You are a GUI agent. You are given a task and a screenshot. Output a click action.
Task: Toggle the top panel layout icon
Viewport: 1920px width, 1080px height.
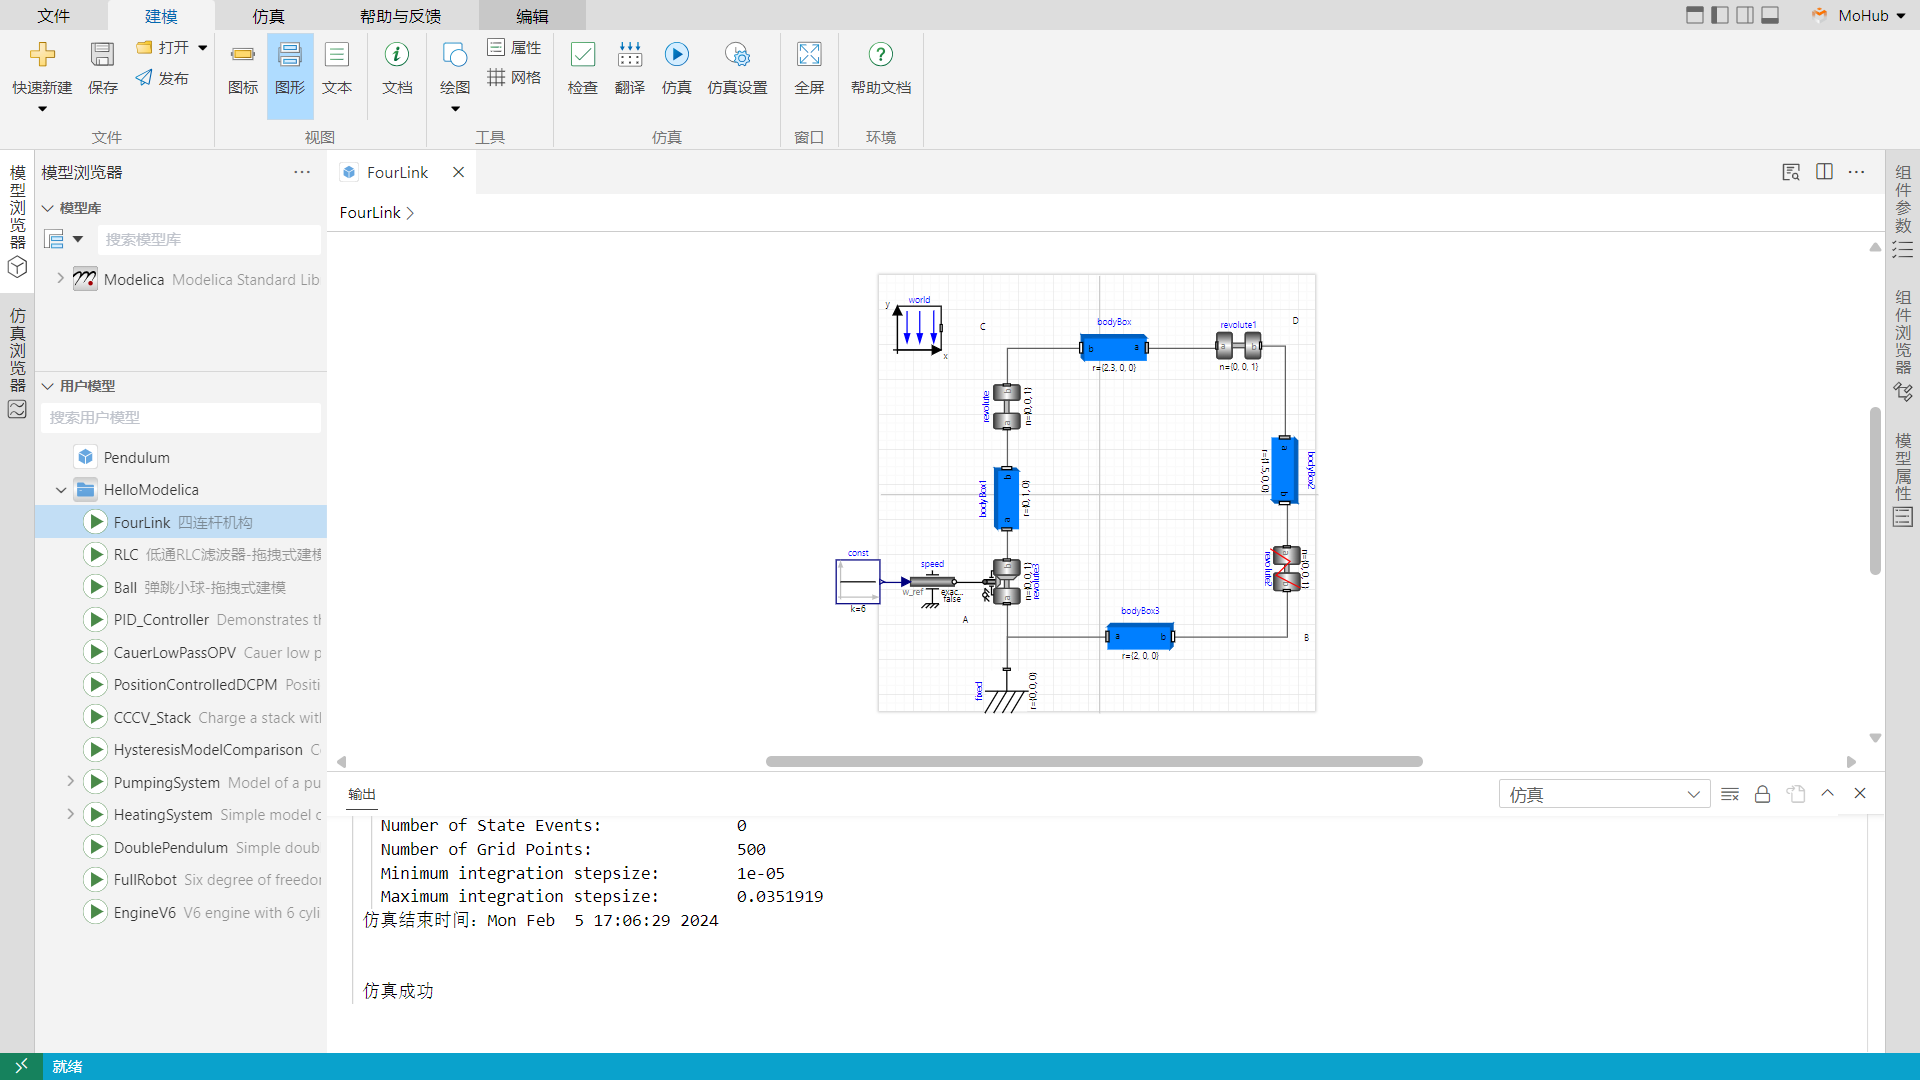click(1695, 15)
